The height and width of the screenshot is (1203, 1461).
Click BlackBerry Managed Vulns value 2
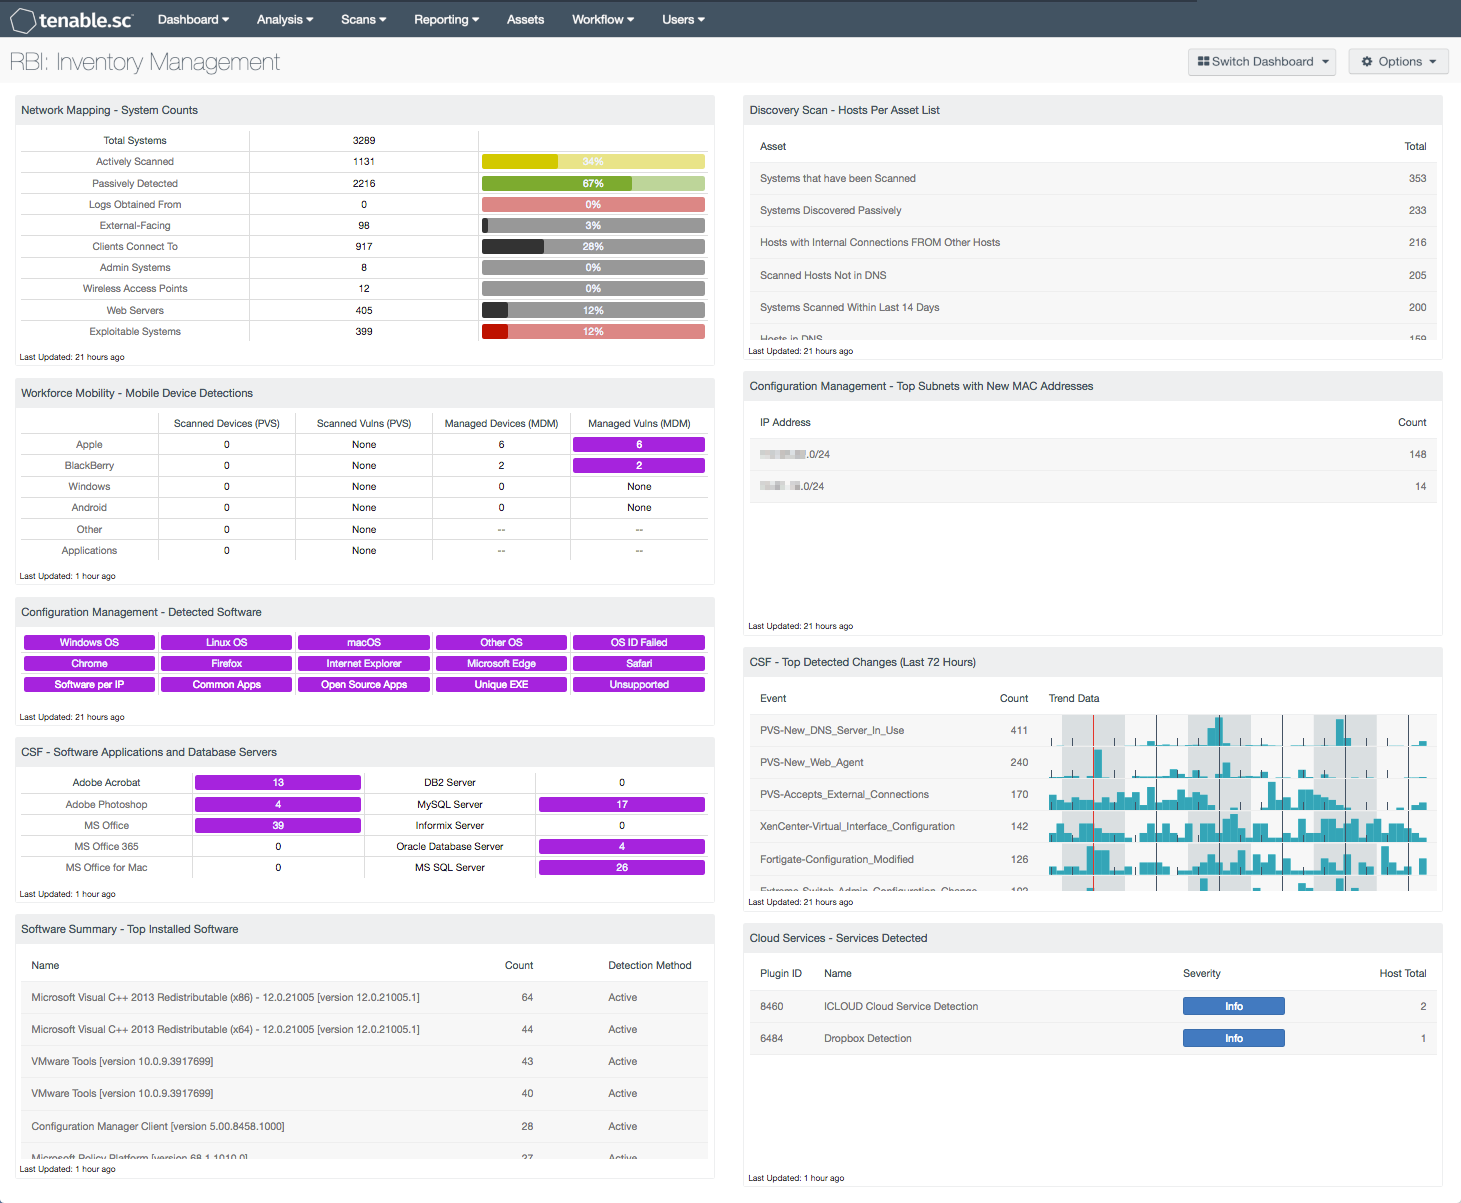pyautogui.click(x=639, y=465)
